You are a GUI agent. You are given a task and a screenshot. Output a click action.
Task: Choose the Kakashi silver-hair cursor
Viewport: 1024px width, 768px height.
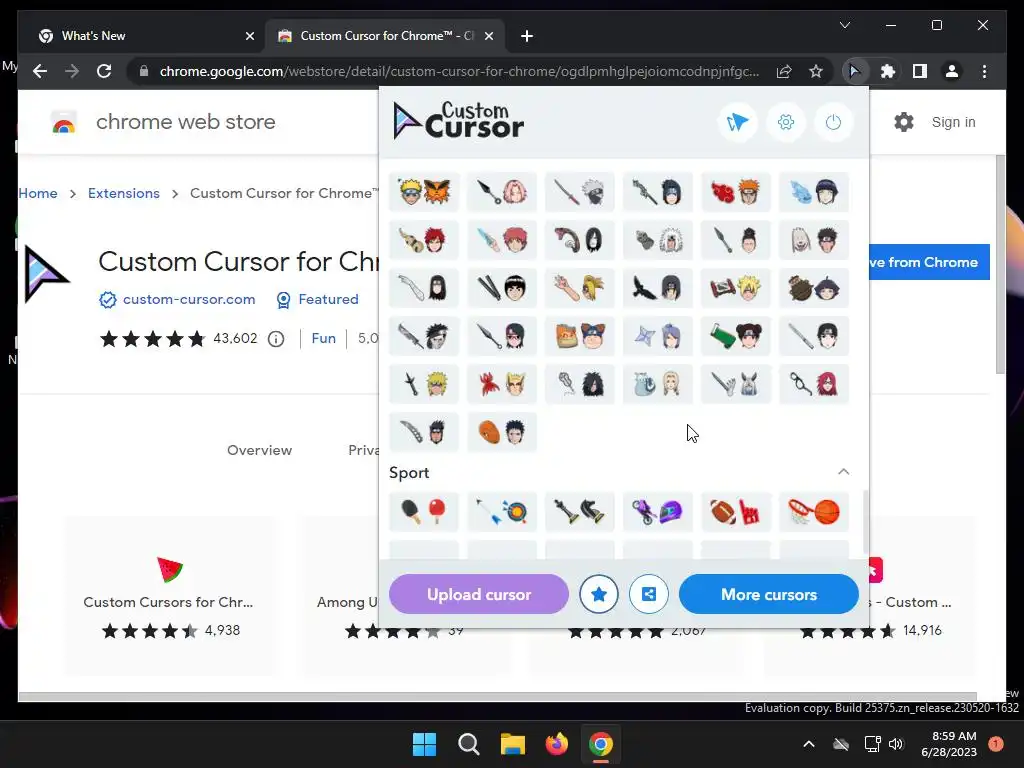pos(580,192)
